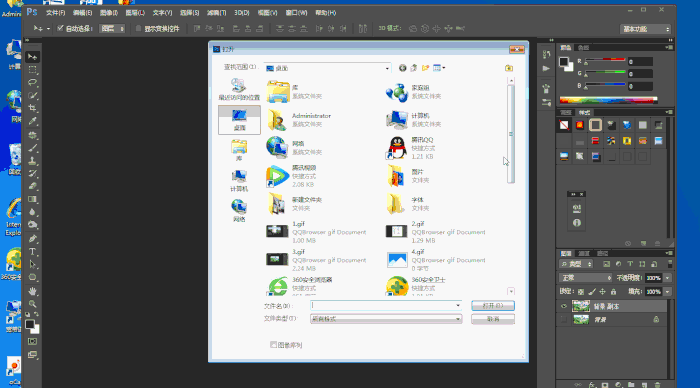Select the Gradient tool

pyautogui.click(x=32, y=199)
